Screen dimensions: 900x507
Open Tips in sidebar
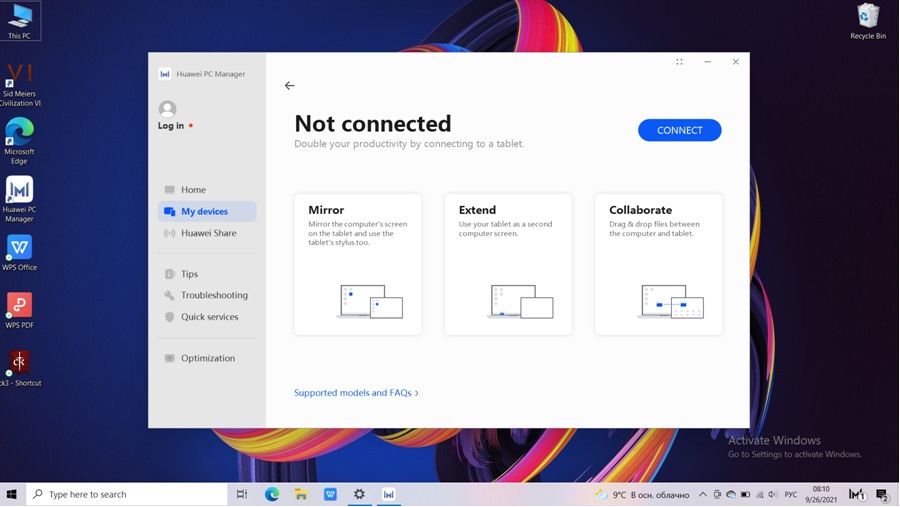click(x=189, y=274)
